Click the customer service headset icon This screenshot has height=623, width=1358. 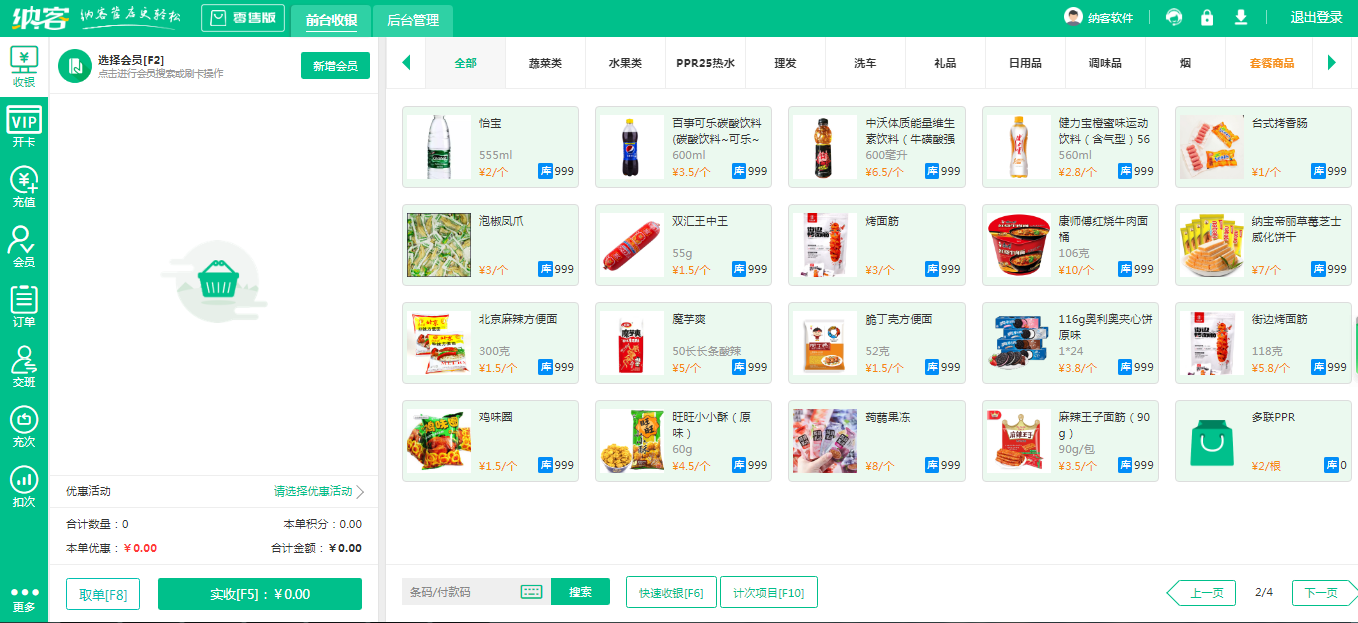point(1174,17)
